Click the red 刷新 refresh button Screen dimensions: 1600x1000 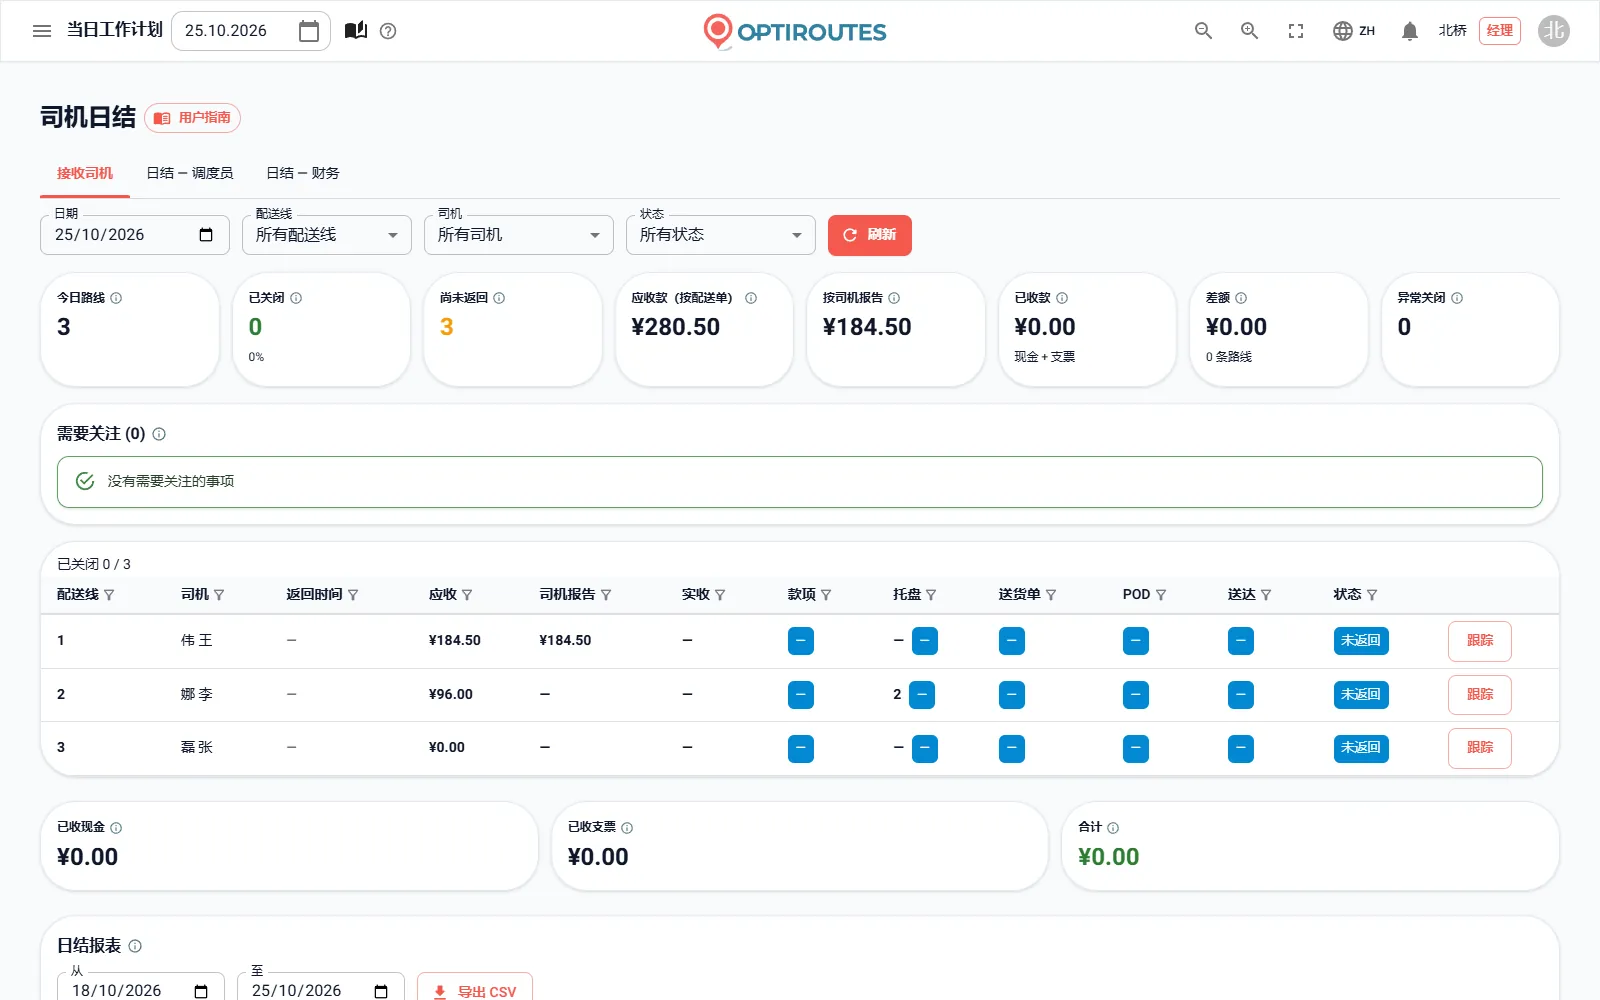[870, 235]
